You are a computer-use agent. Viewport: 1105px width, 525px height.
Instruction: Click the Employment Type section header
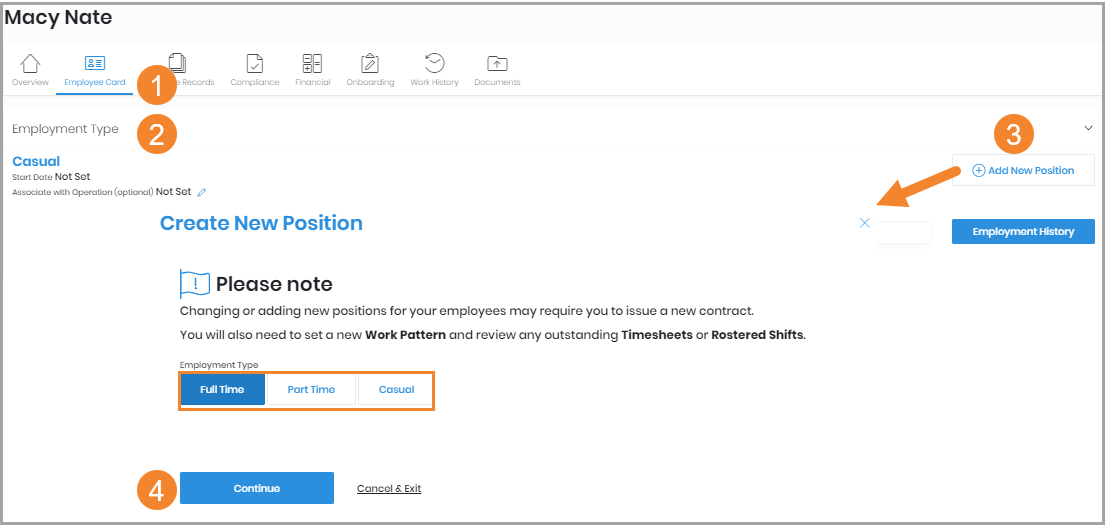(65, 129)
